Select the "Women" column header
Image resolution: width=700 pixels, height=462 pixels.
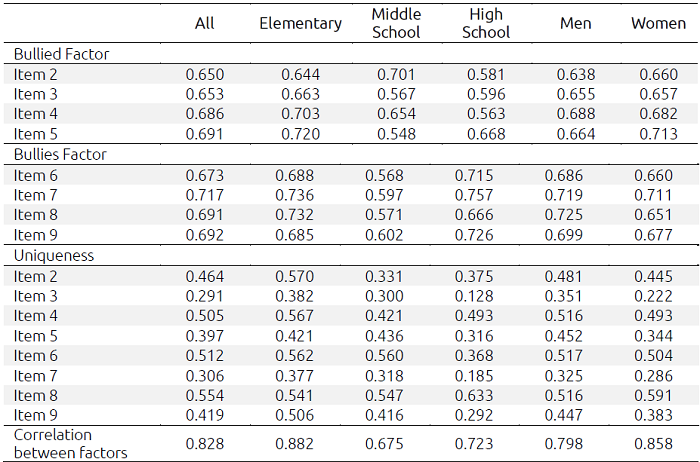[x=658, y=23]
